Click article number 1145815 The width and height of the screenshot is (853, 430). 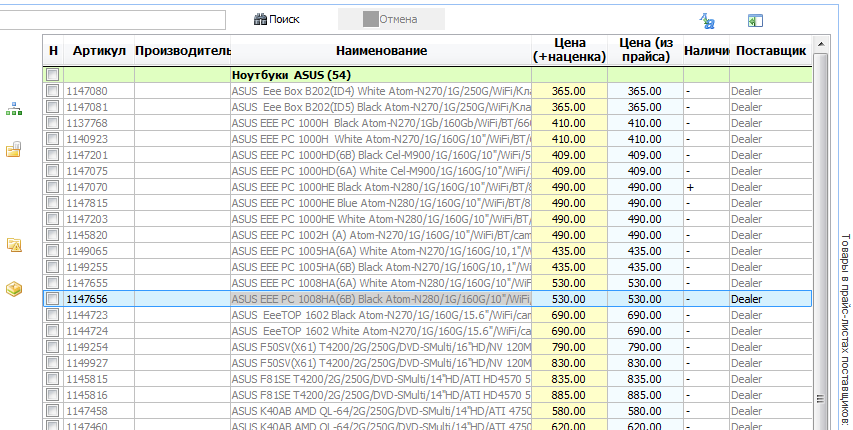[x=87, y=379]
